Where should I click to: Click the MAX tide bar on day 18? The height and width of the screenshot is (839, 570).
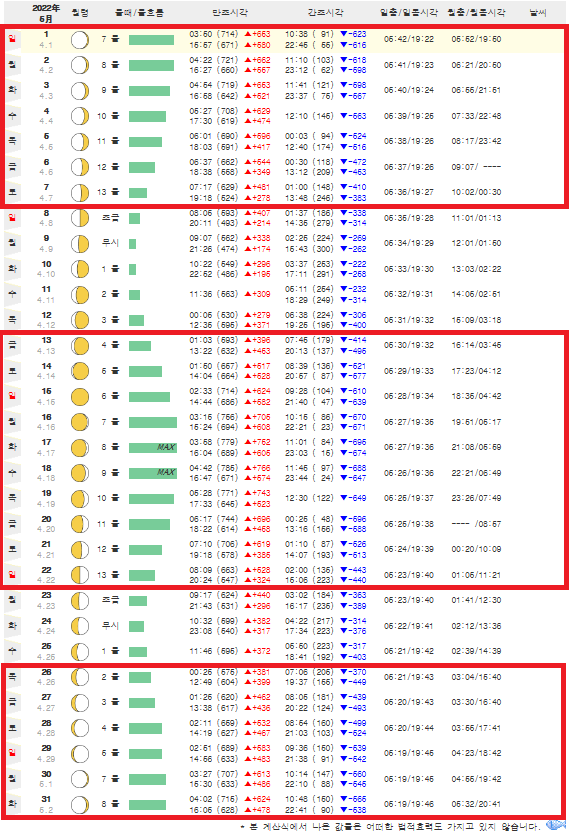153,473
